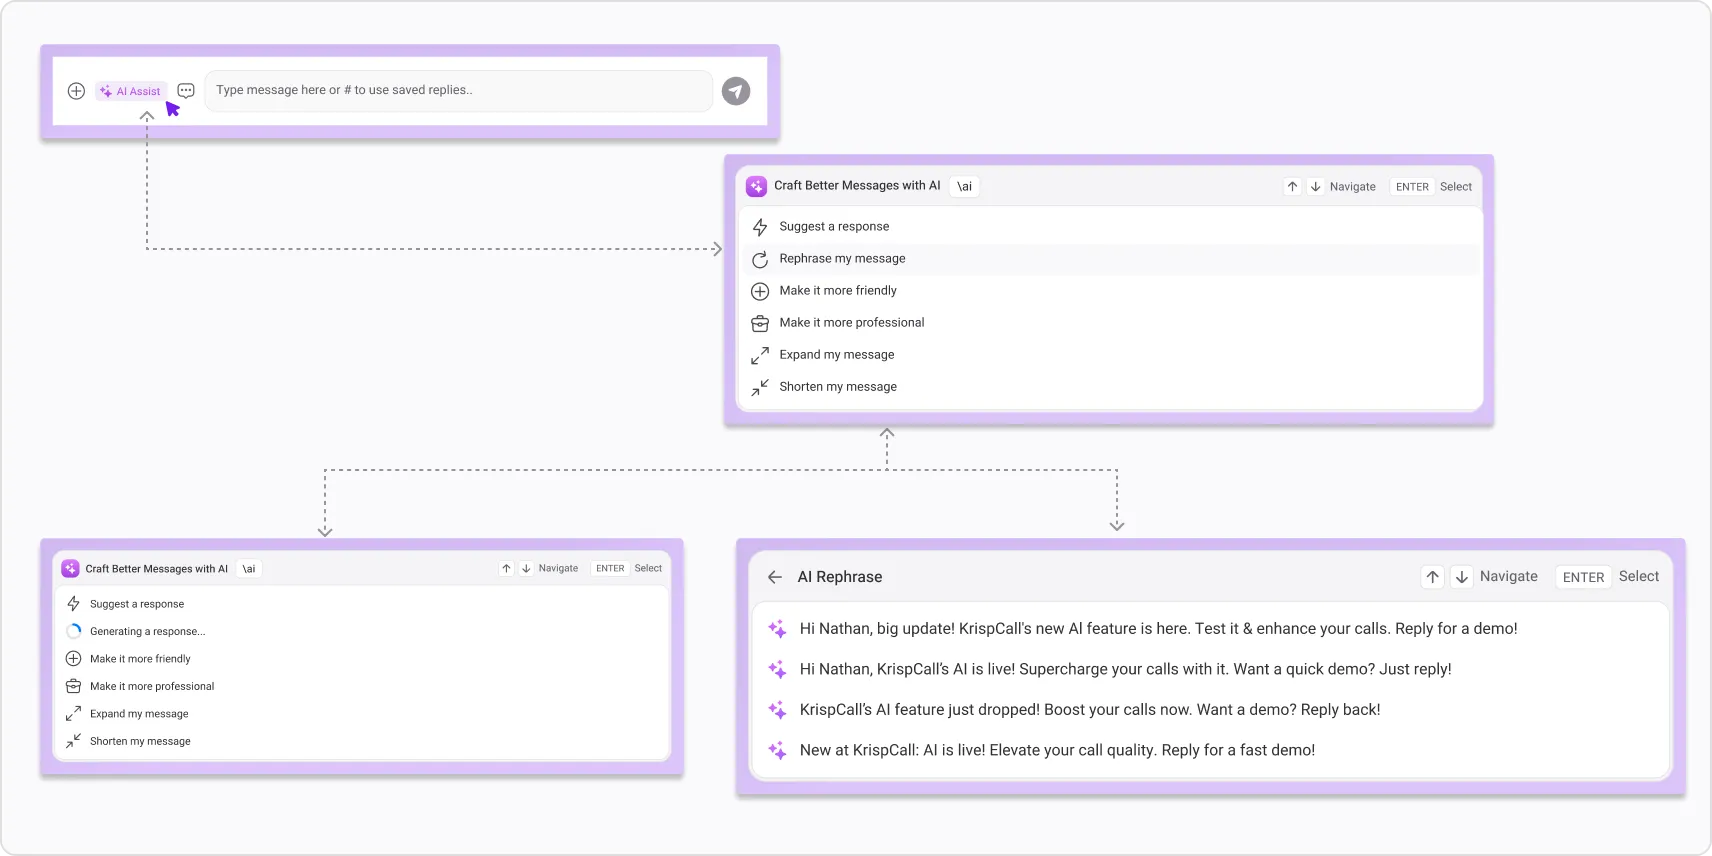Image resolution: width=1712 pixels, height=856 pixels.
Task: Click the purple sparkle logo in upper AI panel
Action: (757, 186)
